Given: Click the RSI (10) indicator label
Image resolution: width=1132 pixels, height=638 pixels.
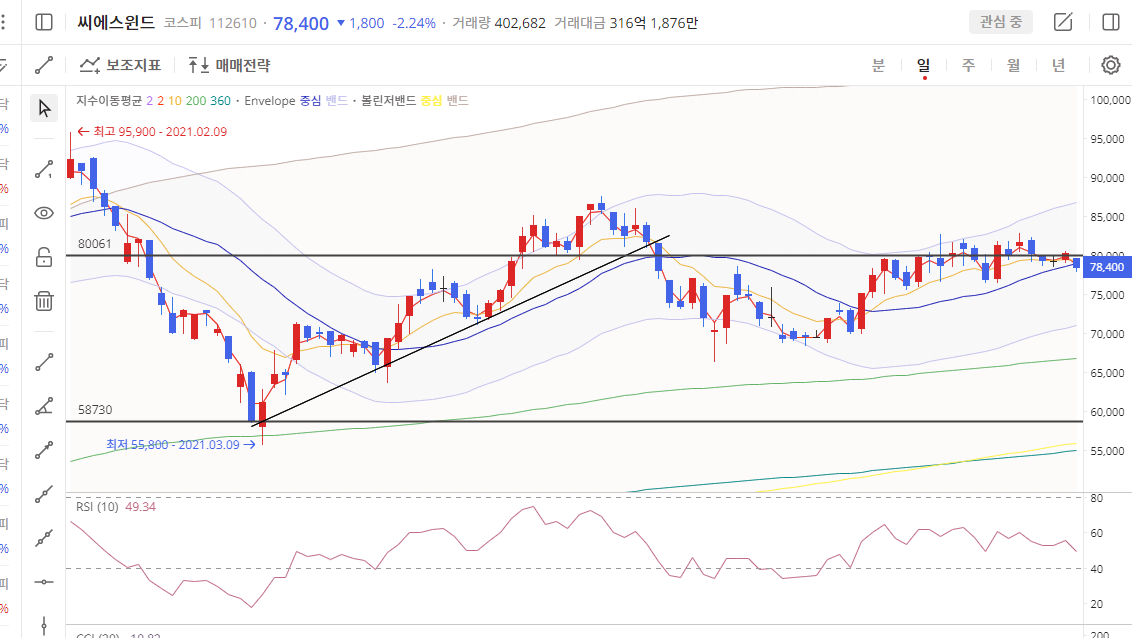Looking at the screenshot, I should click(97, 507).
